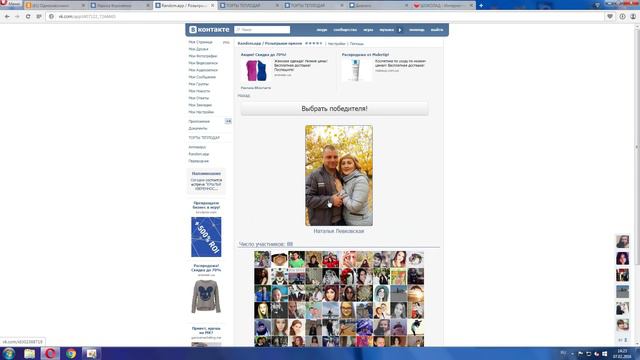Click the system tray flag icon

point(581,353)
